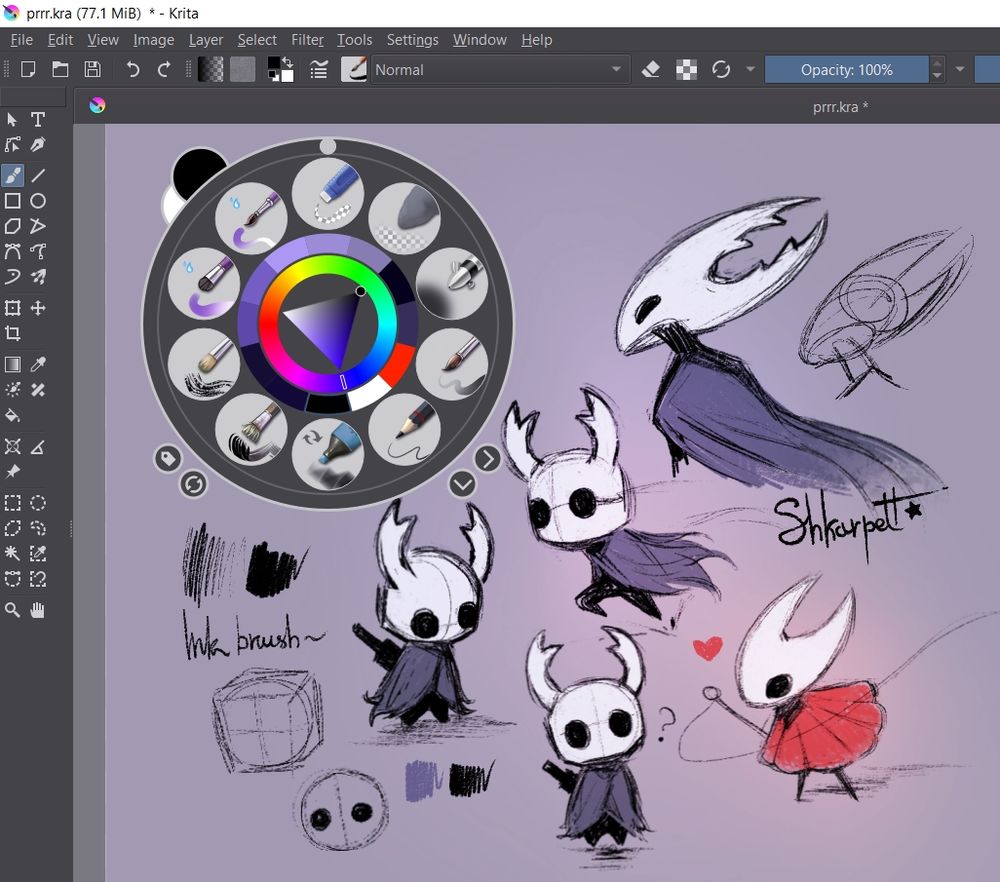Screen dimensions: 1000x882
Task: Toggle preserve alpha
Action: [686, 69]
